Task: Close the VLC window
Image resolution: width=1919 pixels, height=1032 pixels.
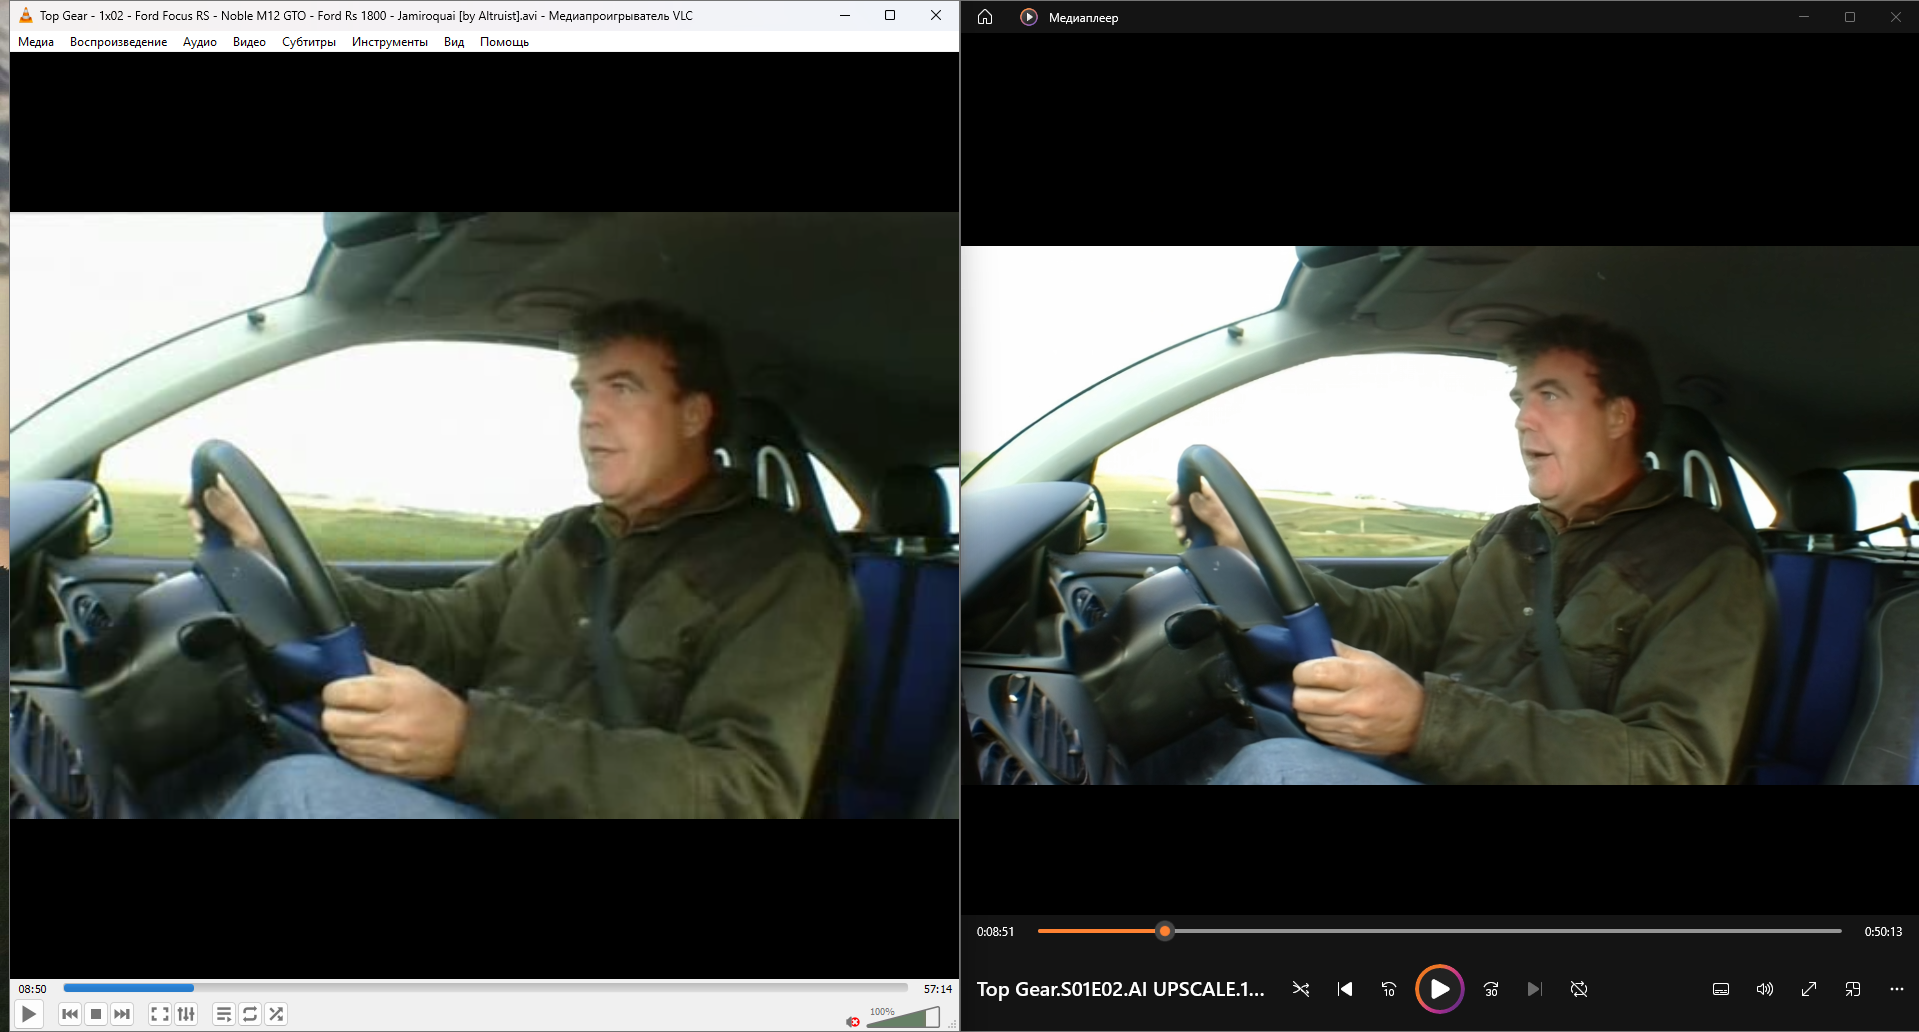Action: [936, 15]
